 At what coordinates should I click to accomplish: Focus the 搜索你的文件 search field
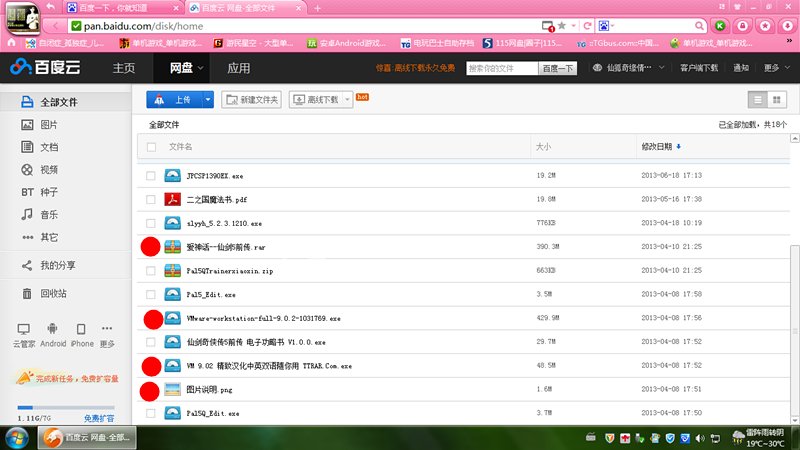click(x=502, y=68)
